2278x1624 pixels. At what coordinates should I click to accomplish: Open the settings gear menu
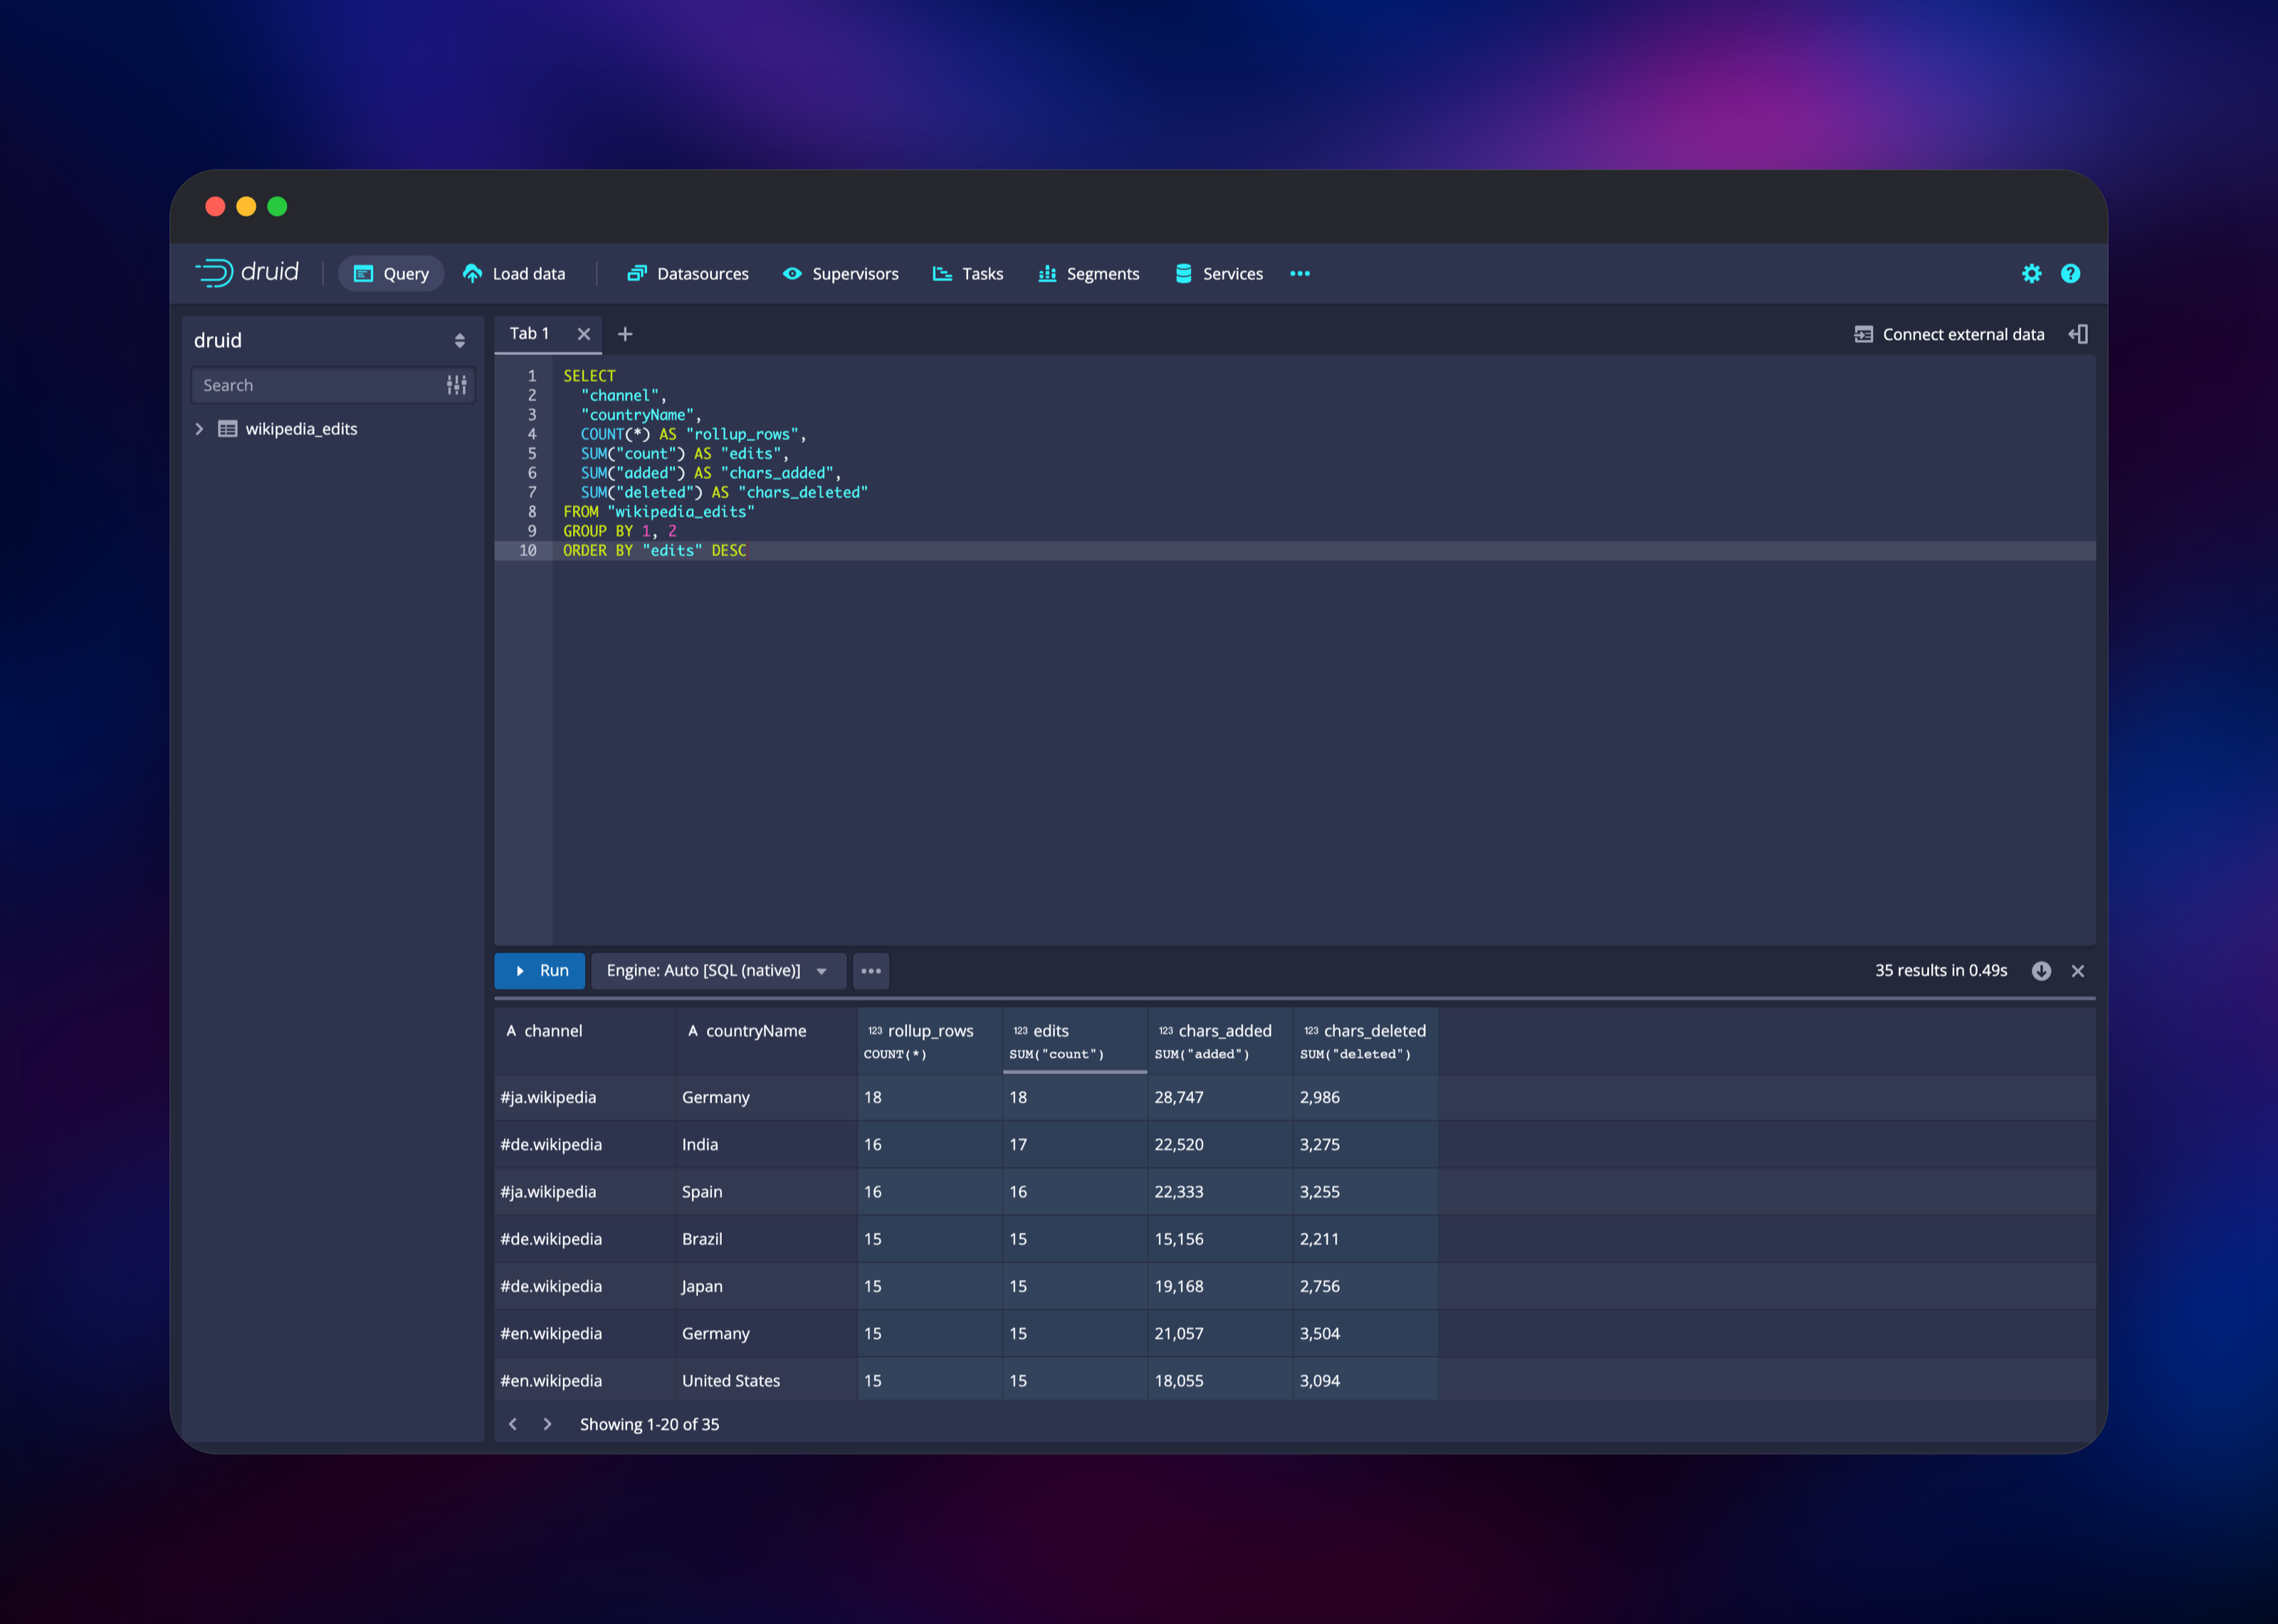click(2032, 274)
